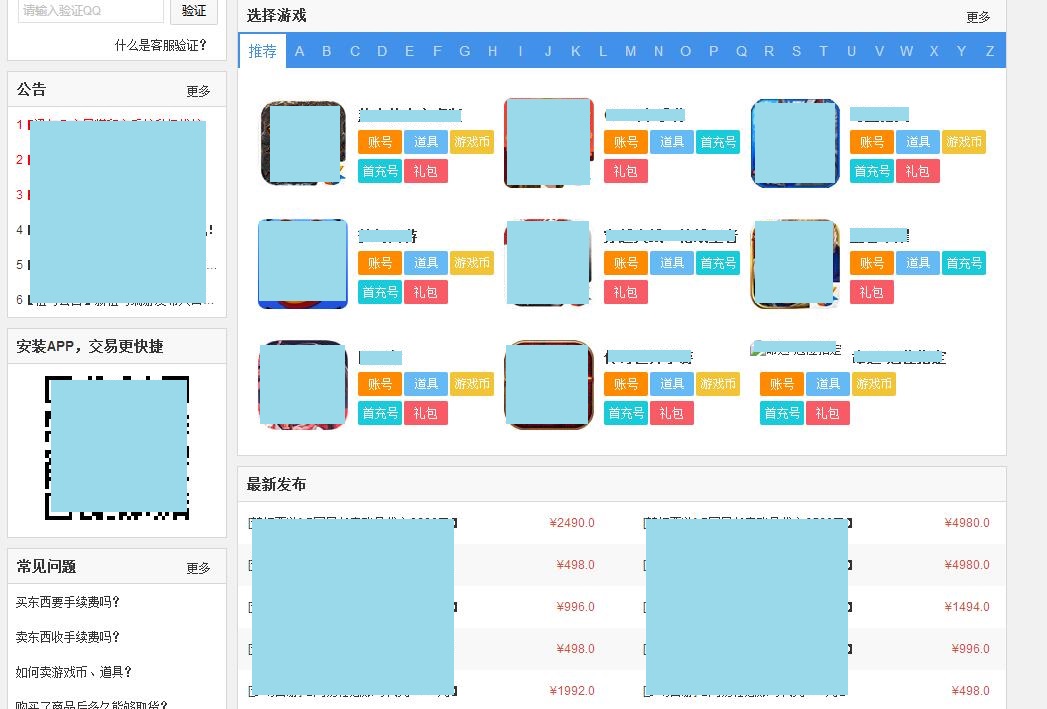Select letter M game filter tab

[x=630, y=51]
